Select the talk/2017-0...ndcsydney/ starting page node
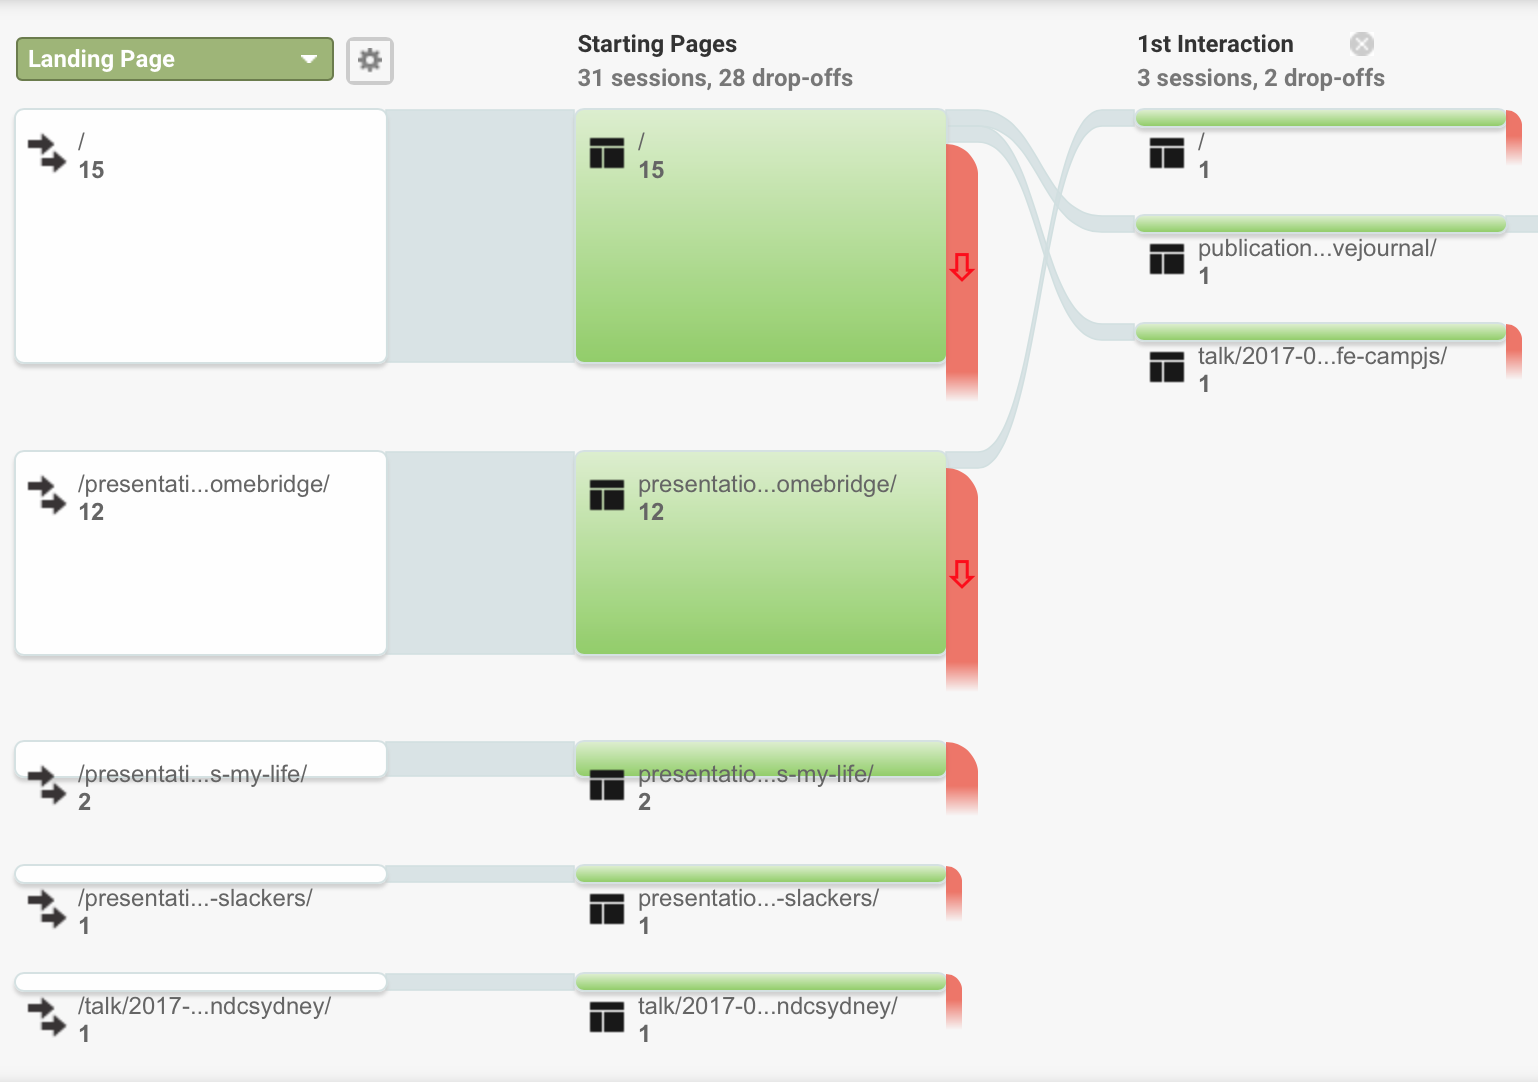The height and width of the screenshot is (1082, 1538). pyautogui.click(x=761, y=982)
